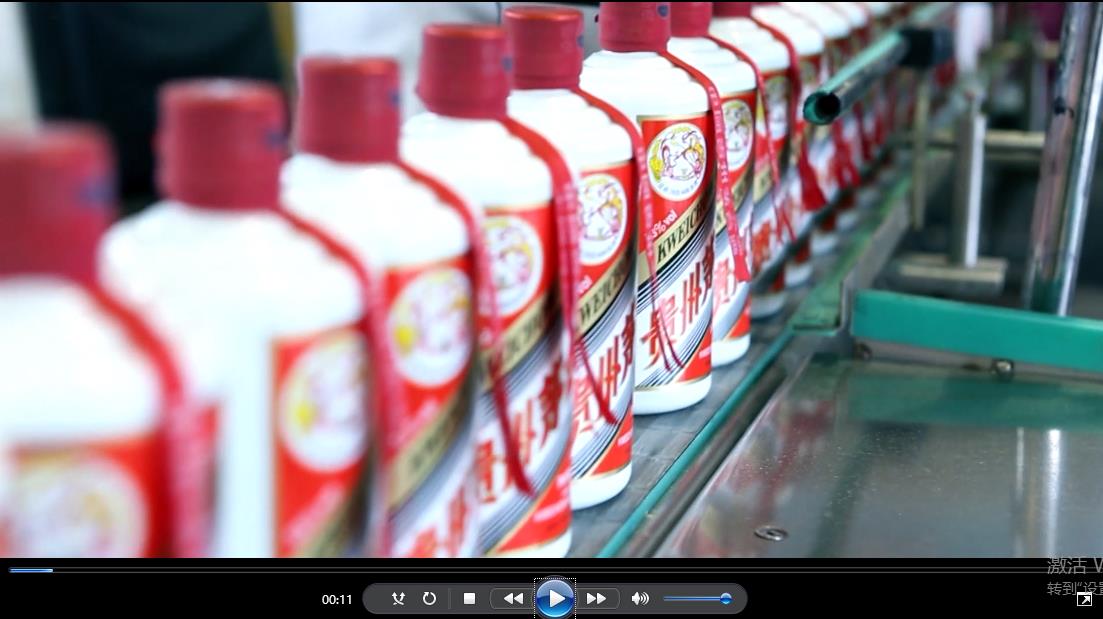Switch to full-screen view icon
The image size is (1103, 619).
click(1085, 599)
